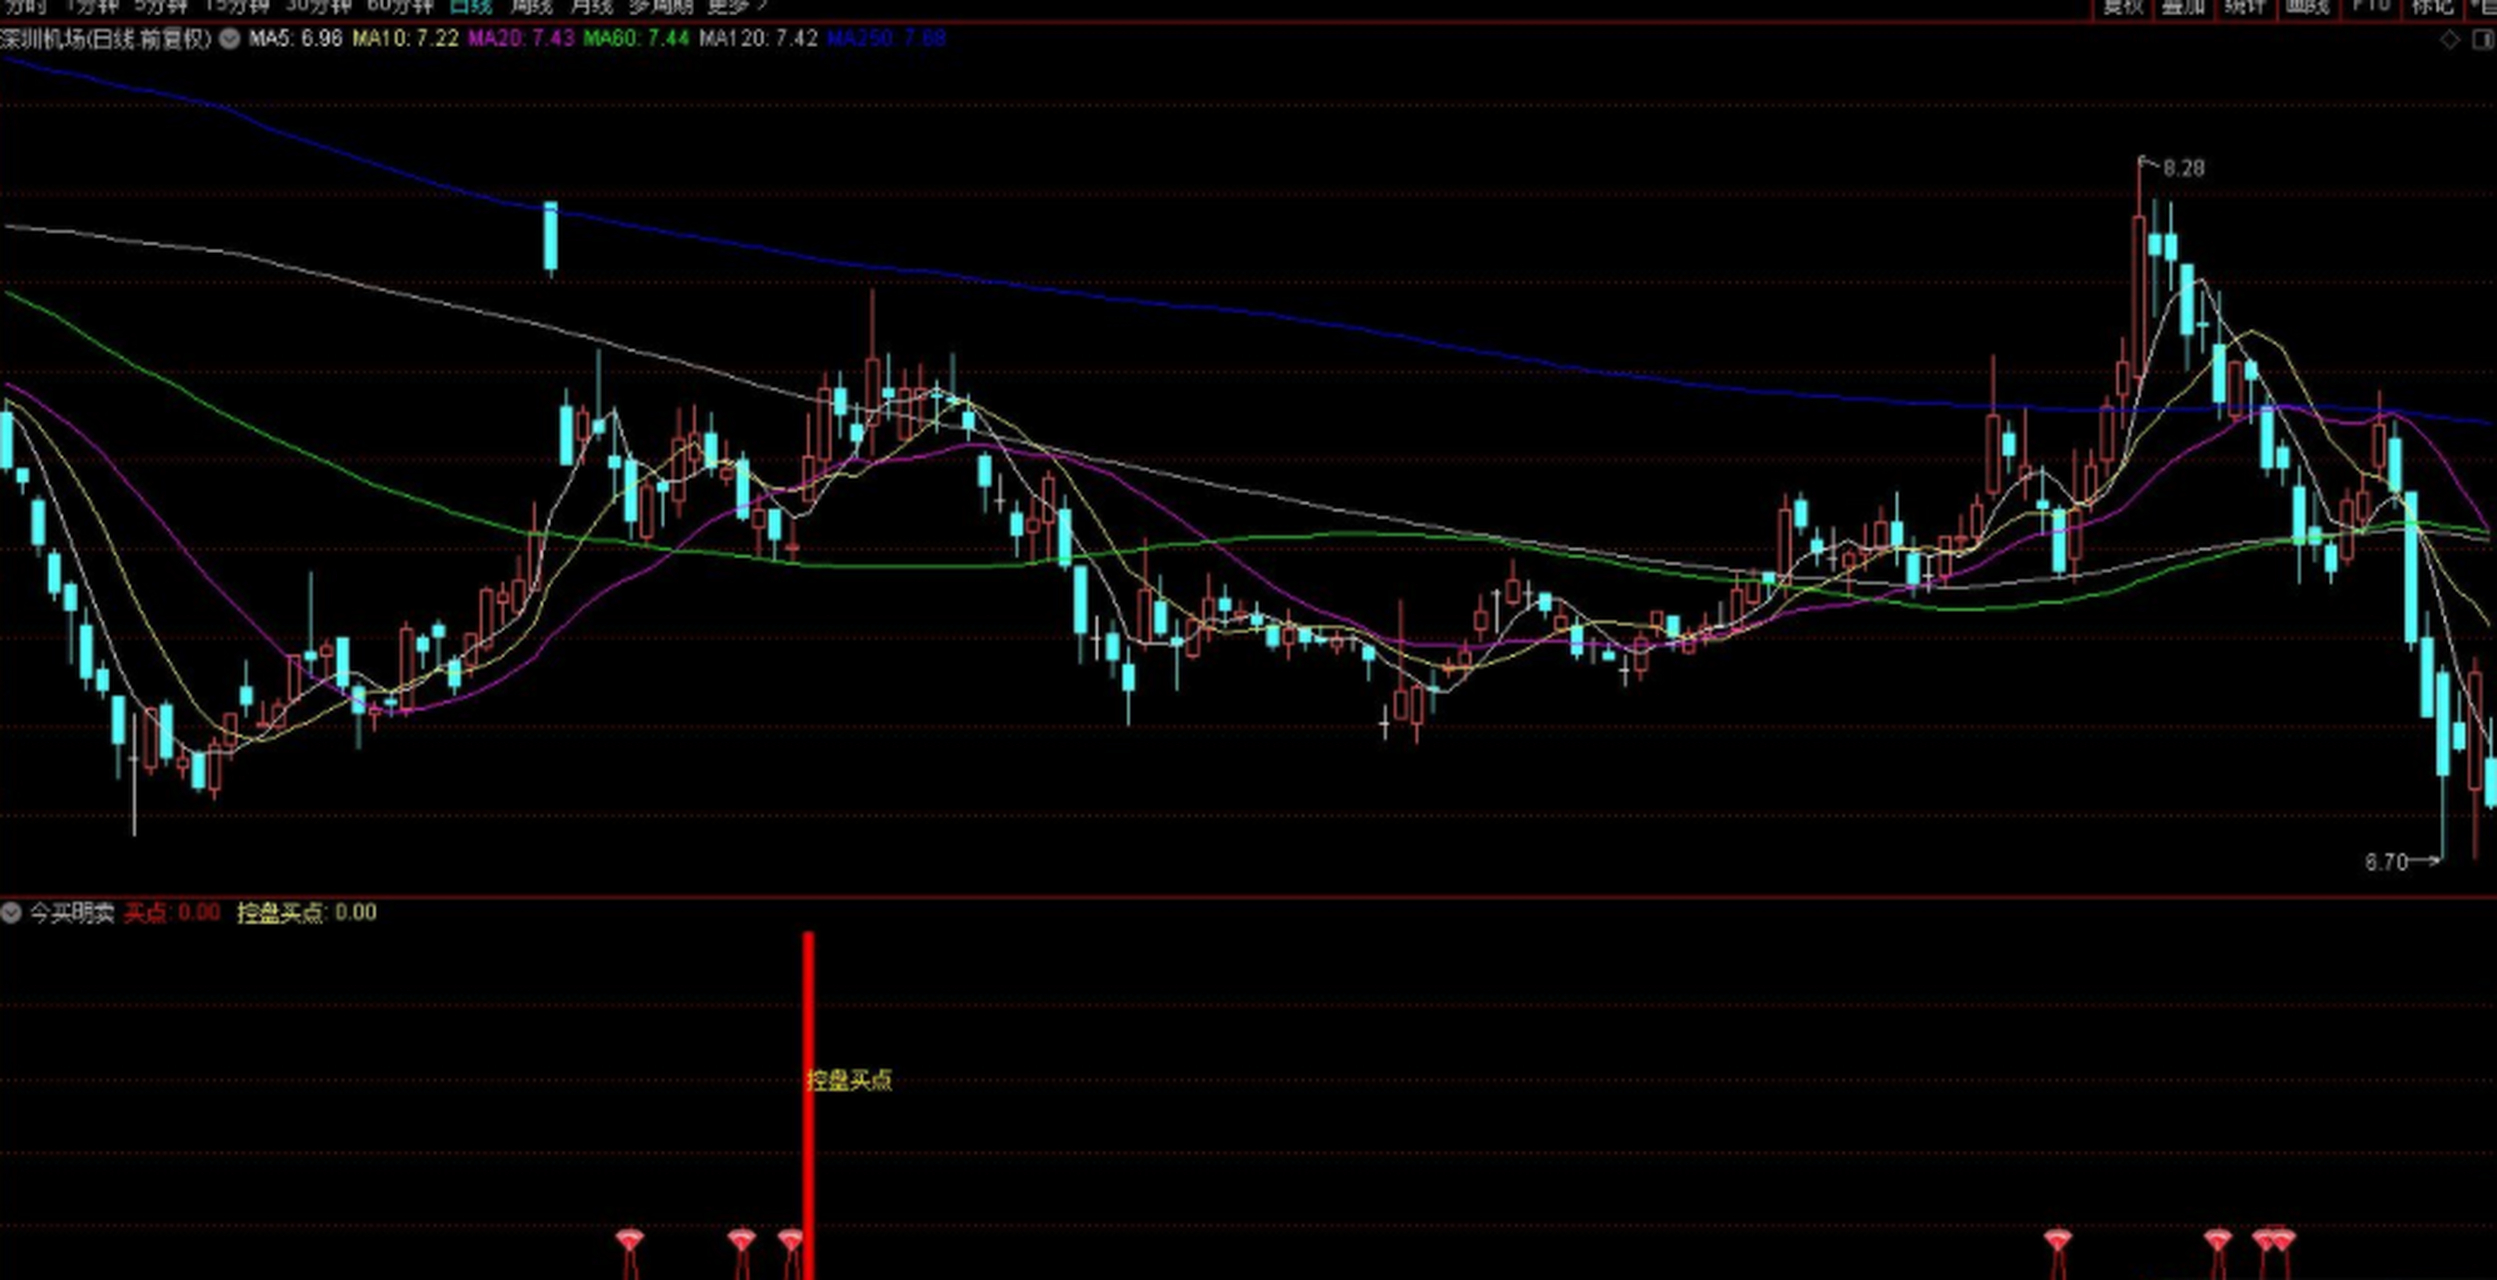The width and height of the screenshot is (2497, 1280).
Task: Click the 8.28 high price label
Action: [x=2184, y=168]
